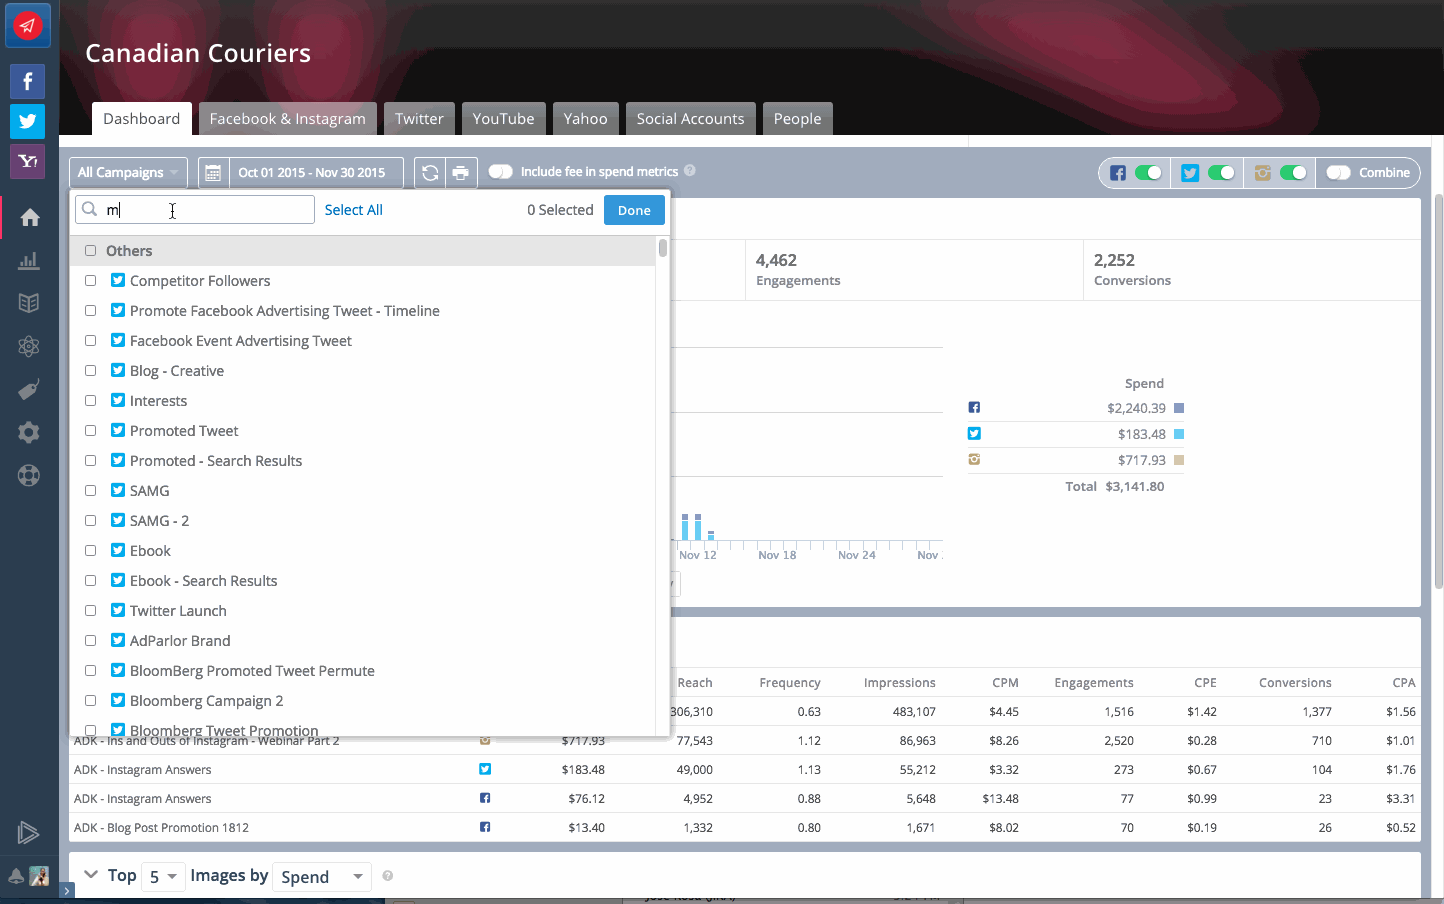
Task: Click the notification bell at bottom left
Action: click(x=14, y=875)
